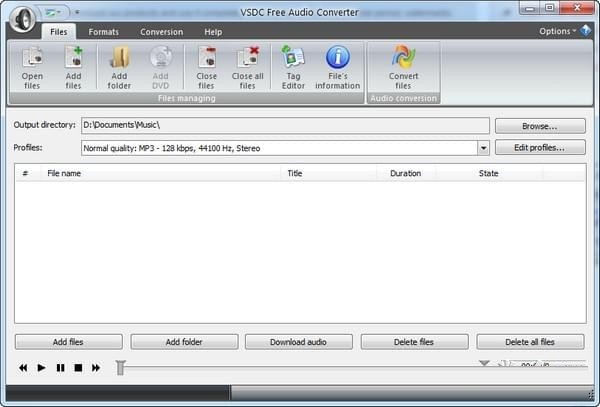Screen dimensions: 600x407
Task: Click the quick access toolbar icon
Action: point(51,13)
